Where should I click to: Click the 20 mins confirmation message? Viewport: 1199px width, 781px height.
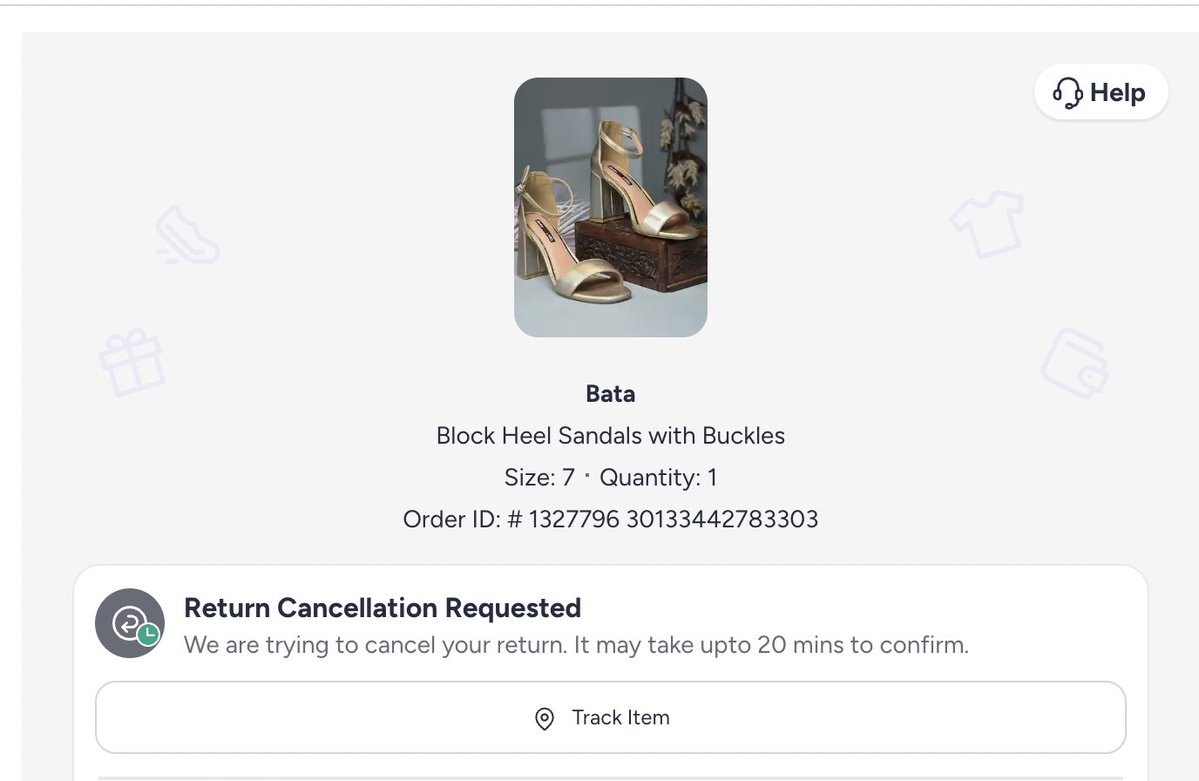click(x=576, y=645)
